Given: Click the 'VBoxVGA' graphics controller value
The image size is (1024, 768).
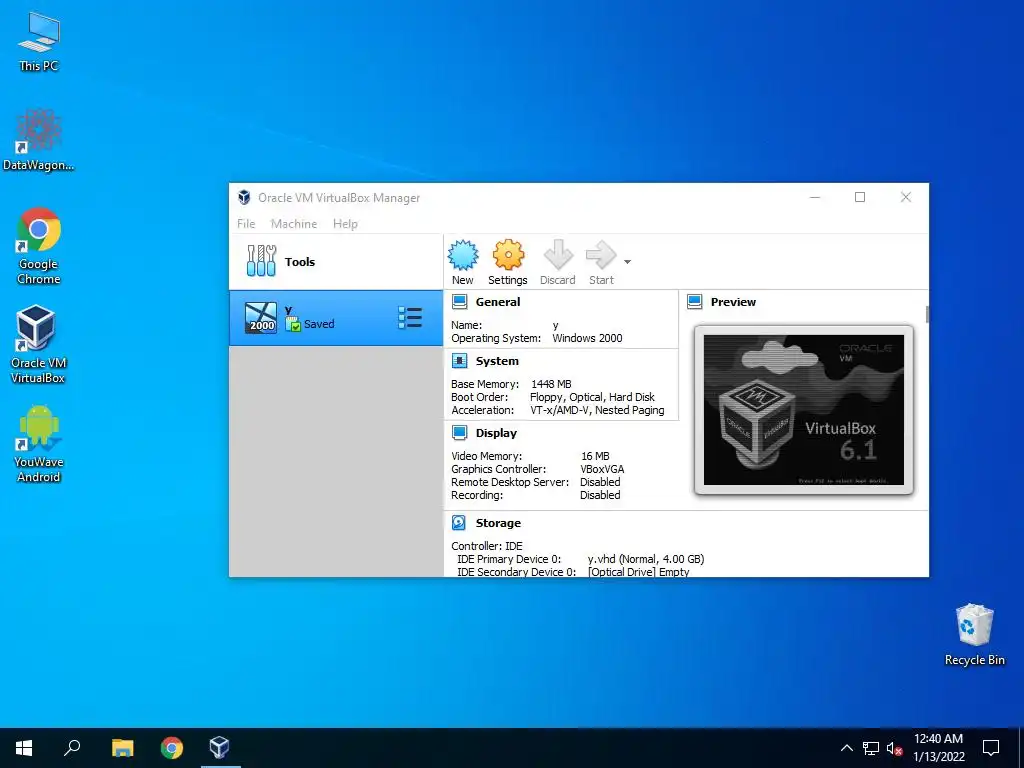Looking at the screenshot, I should click(602, 469).
